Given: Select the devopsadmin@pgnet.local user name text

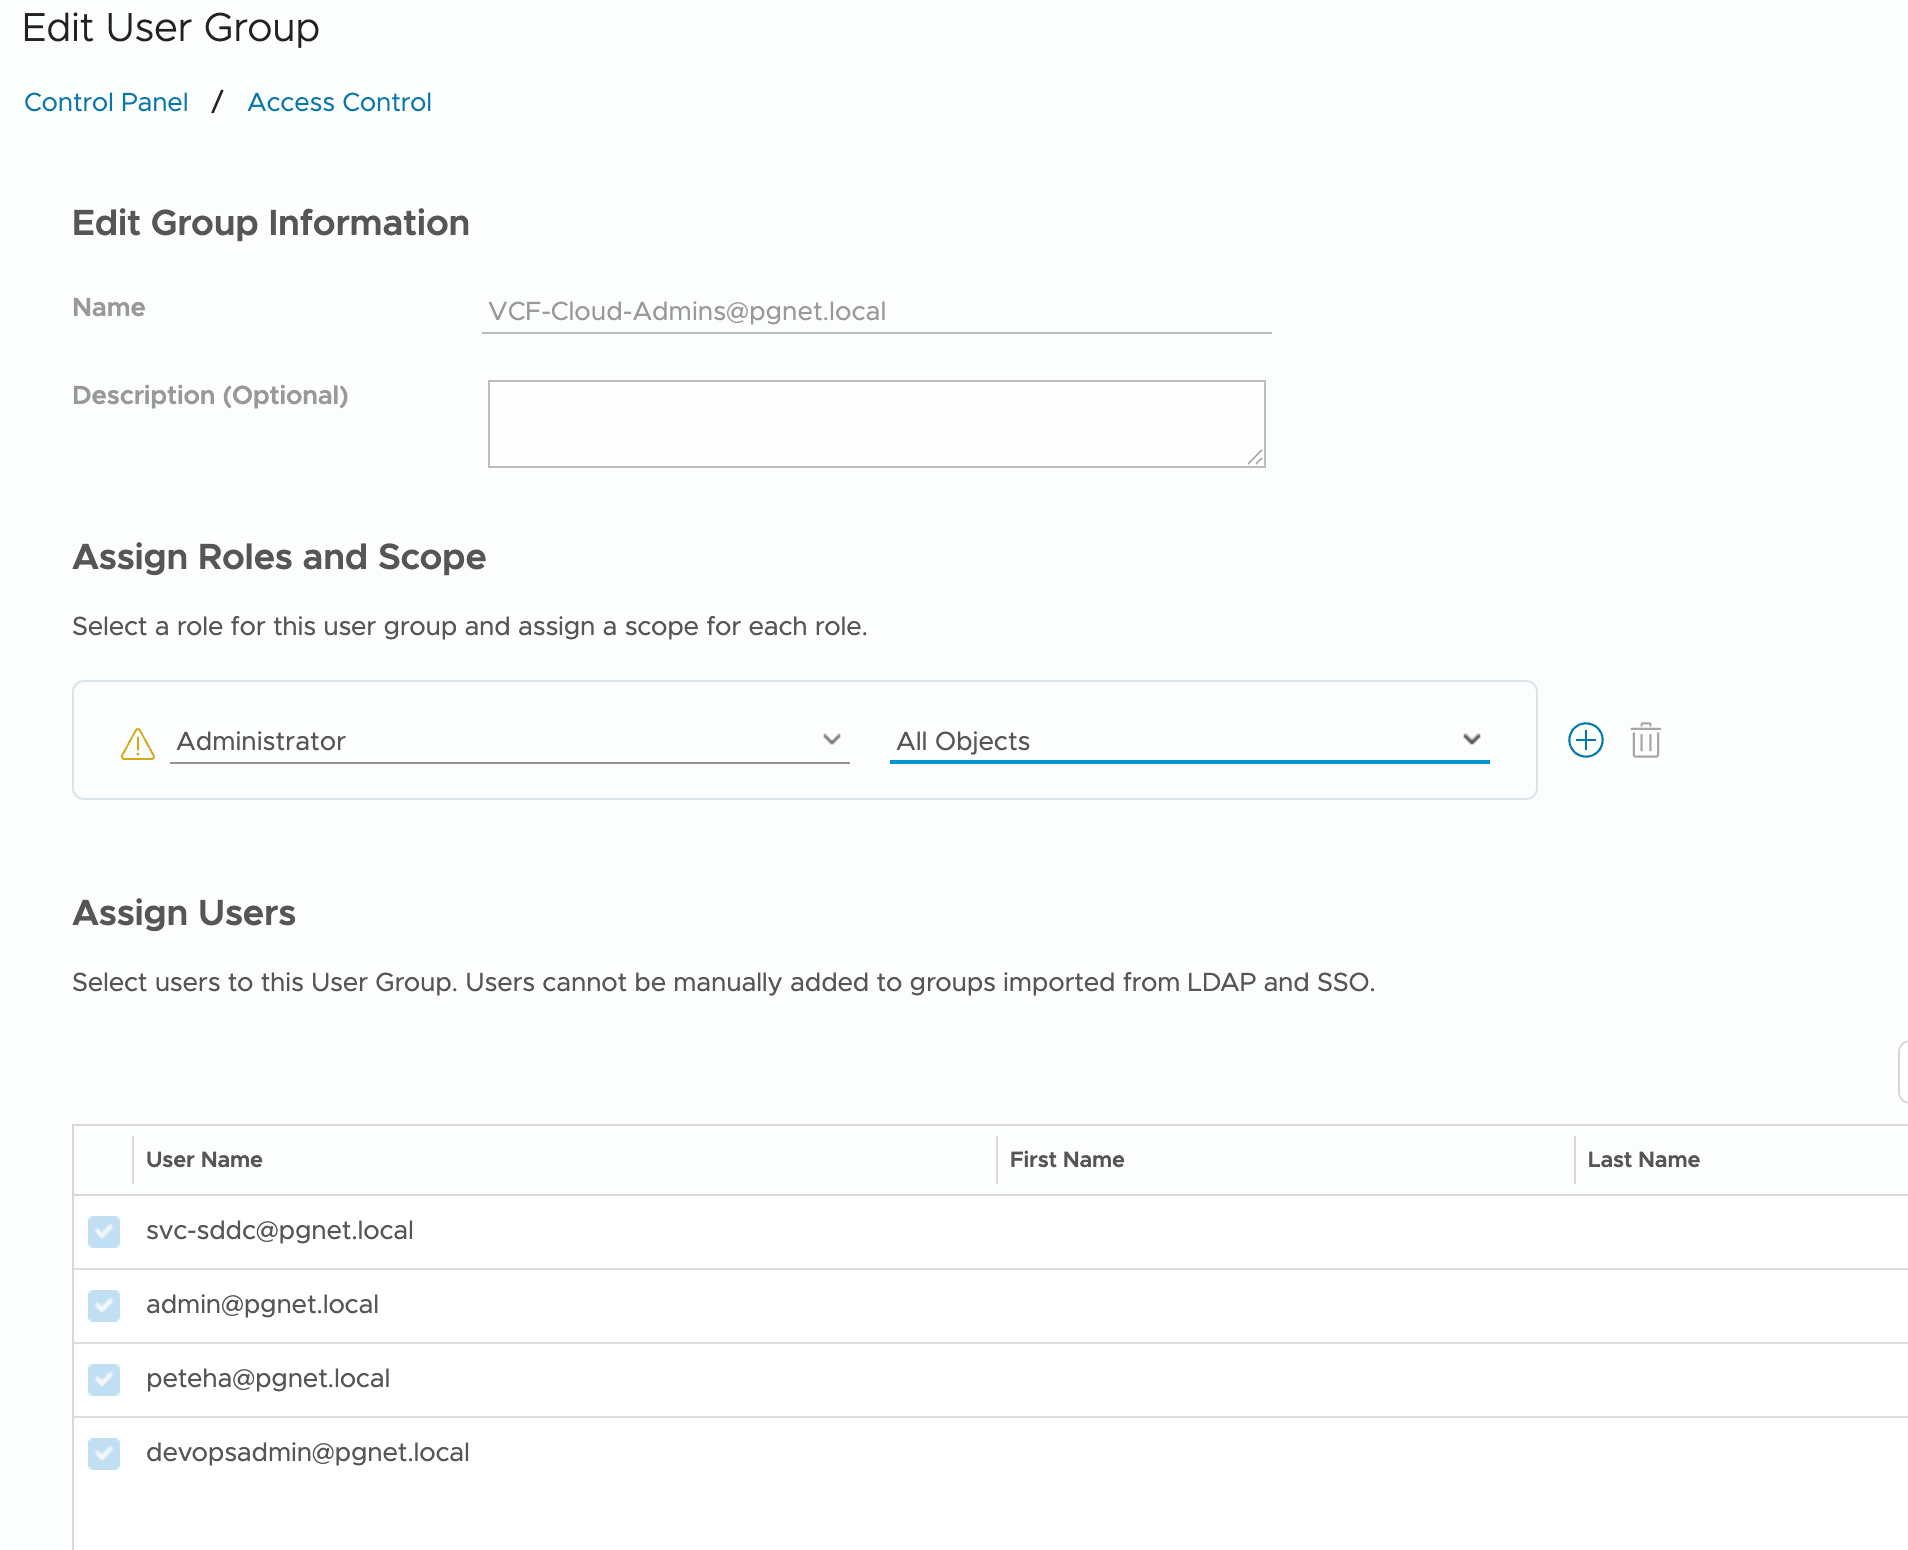Looking at the screenshot, I should (x=308, y=1452).
